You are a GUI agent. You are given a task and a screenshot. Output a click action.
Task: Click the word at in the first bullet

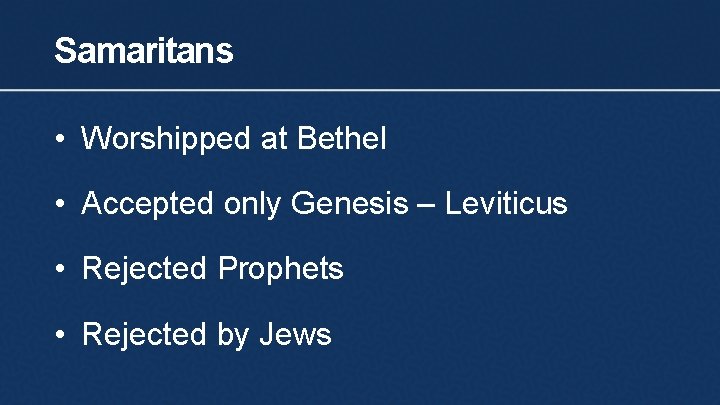click(274, 139)
